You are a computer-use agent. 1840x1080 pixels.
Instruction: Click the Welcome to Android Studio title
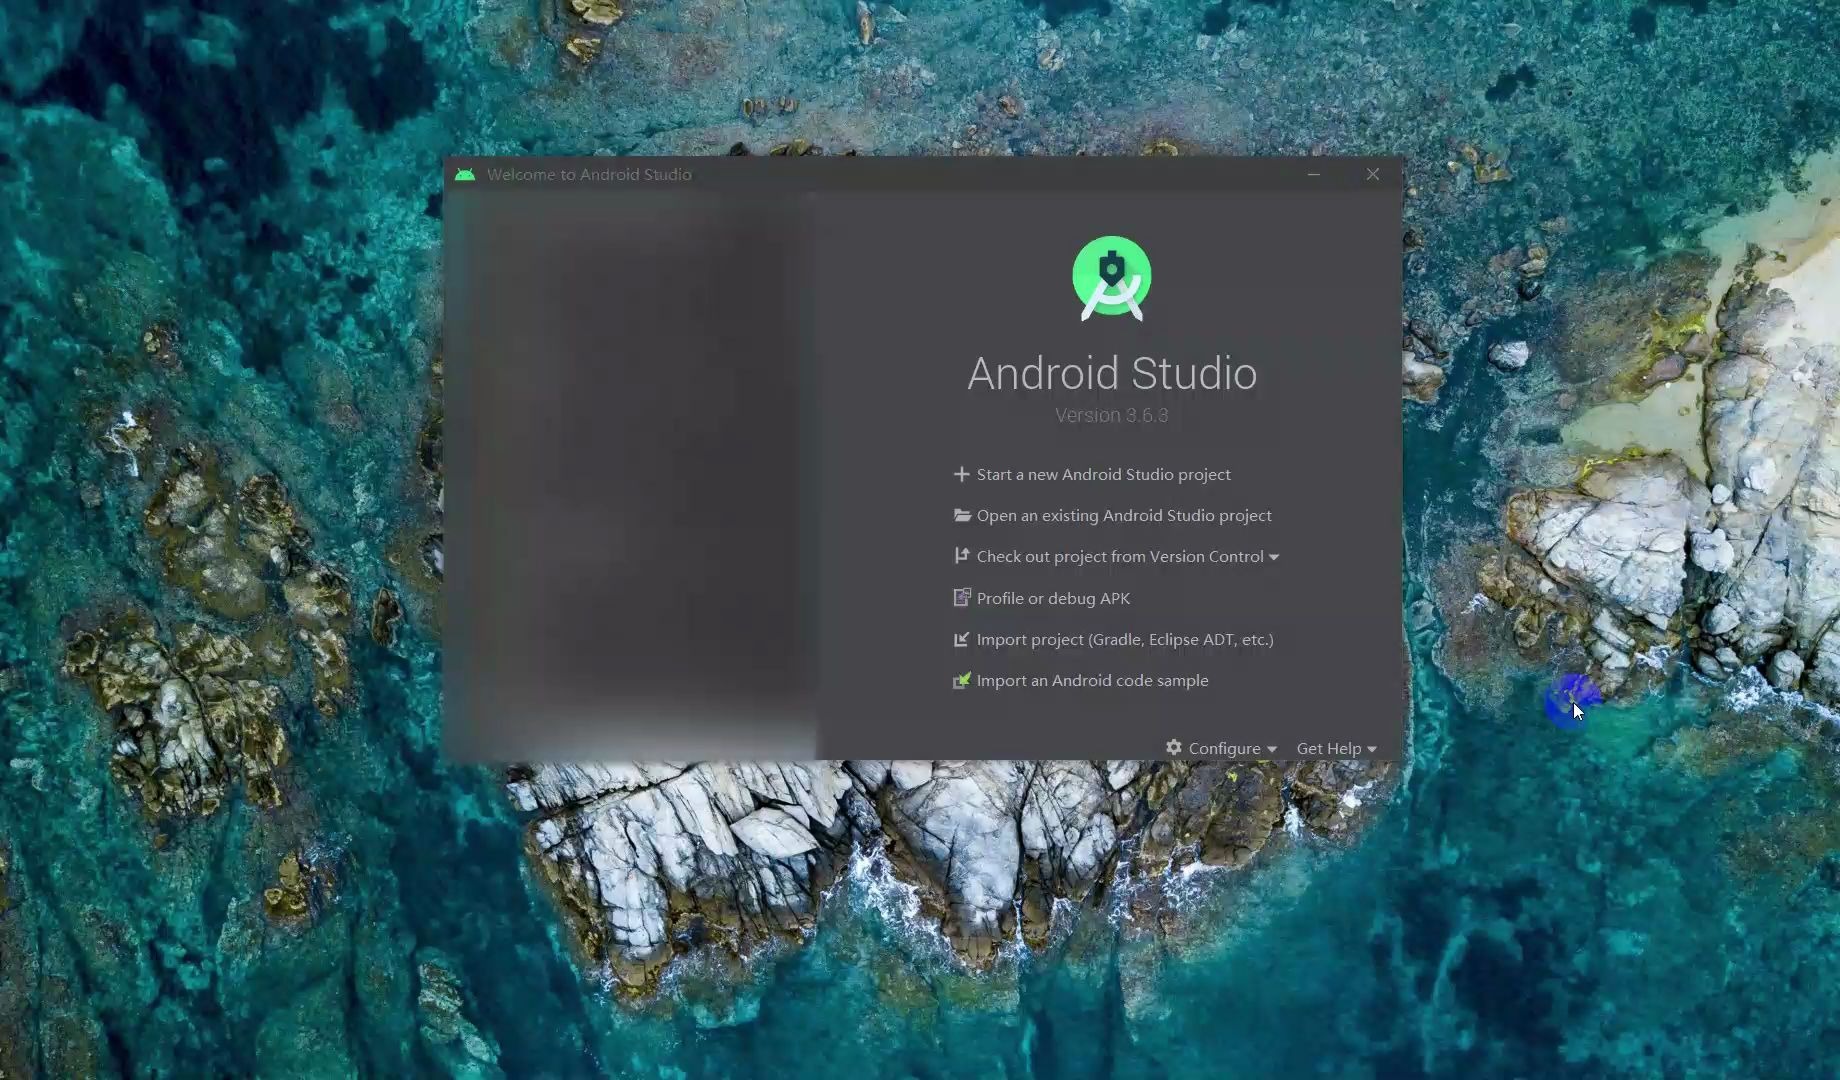coord(589,174)
